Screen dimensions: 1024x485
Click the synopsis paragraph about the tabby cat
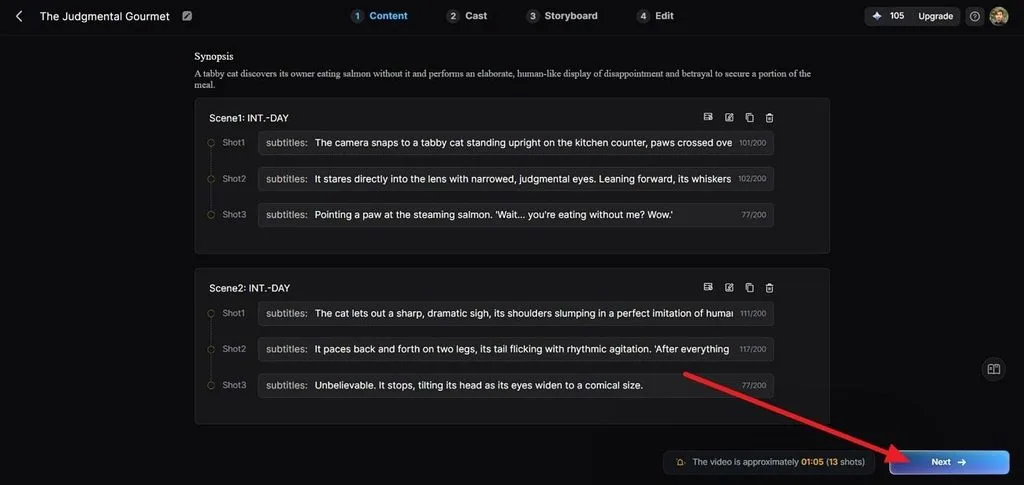pyautogui.click(x=502, y=79)
